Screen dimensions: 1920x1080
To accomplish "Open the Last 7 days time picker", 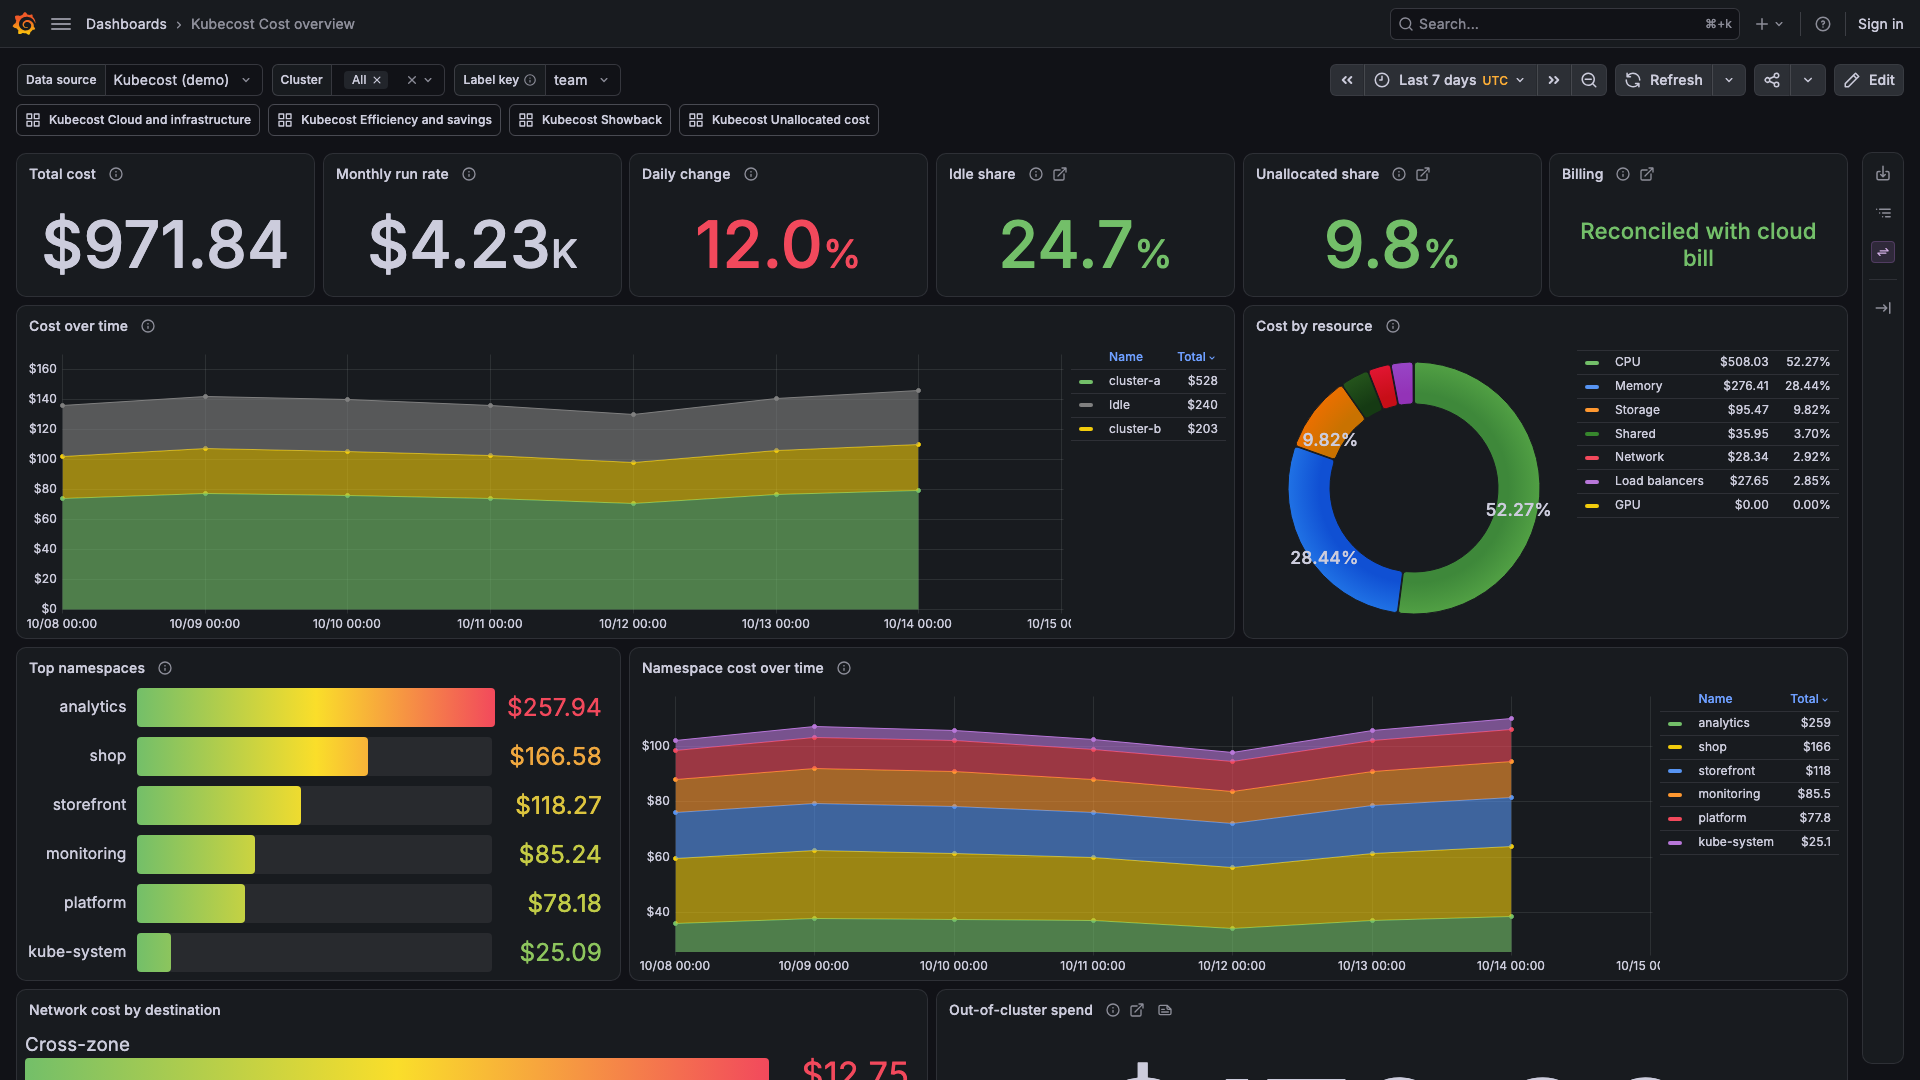I will coord(1450,80).
